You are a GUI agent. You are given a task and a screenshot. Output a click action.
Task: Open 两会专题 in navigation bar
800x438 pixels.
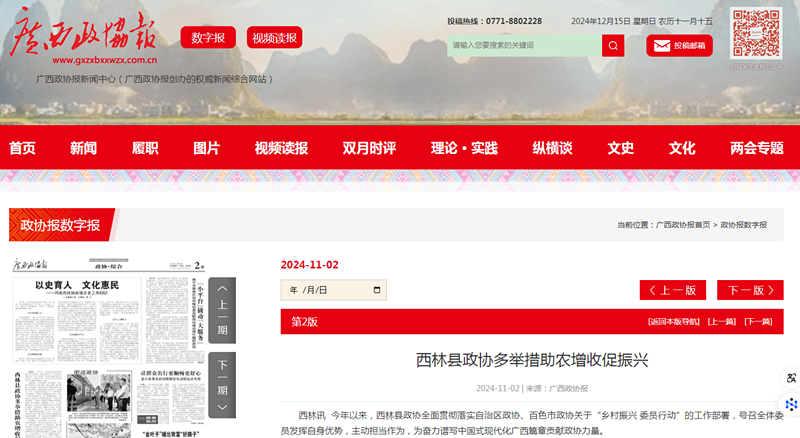pyautogui.click(x=757, y=148)
